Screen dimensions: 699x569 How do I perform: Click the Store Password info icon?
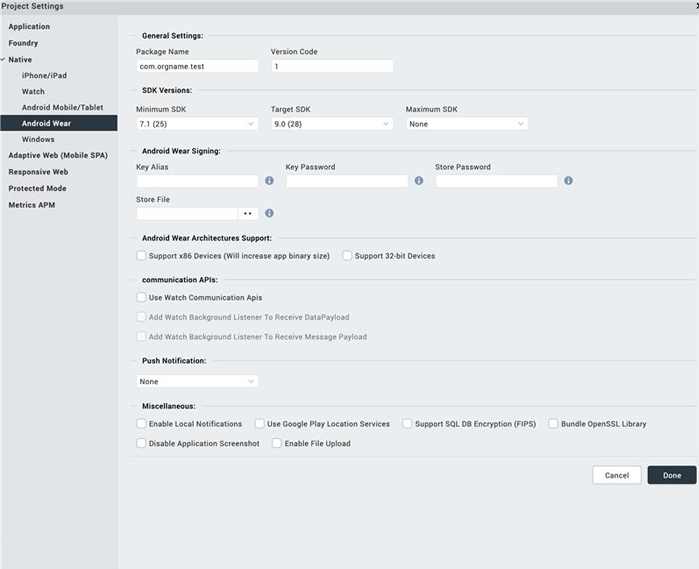(x=568, y=181)
